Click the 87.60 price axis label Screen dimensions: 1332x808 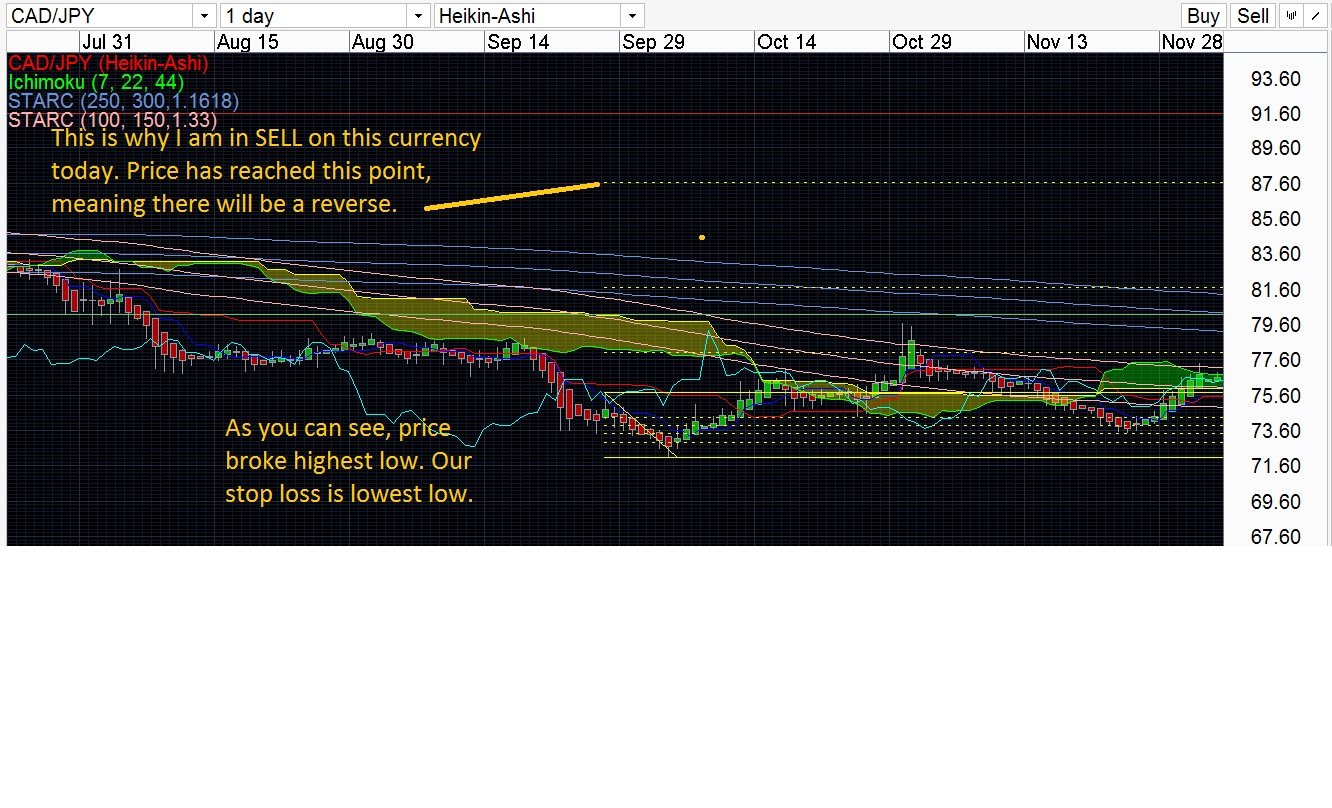point(1276,184)
